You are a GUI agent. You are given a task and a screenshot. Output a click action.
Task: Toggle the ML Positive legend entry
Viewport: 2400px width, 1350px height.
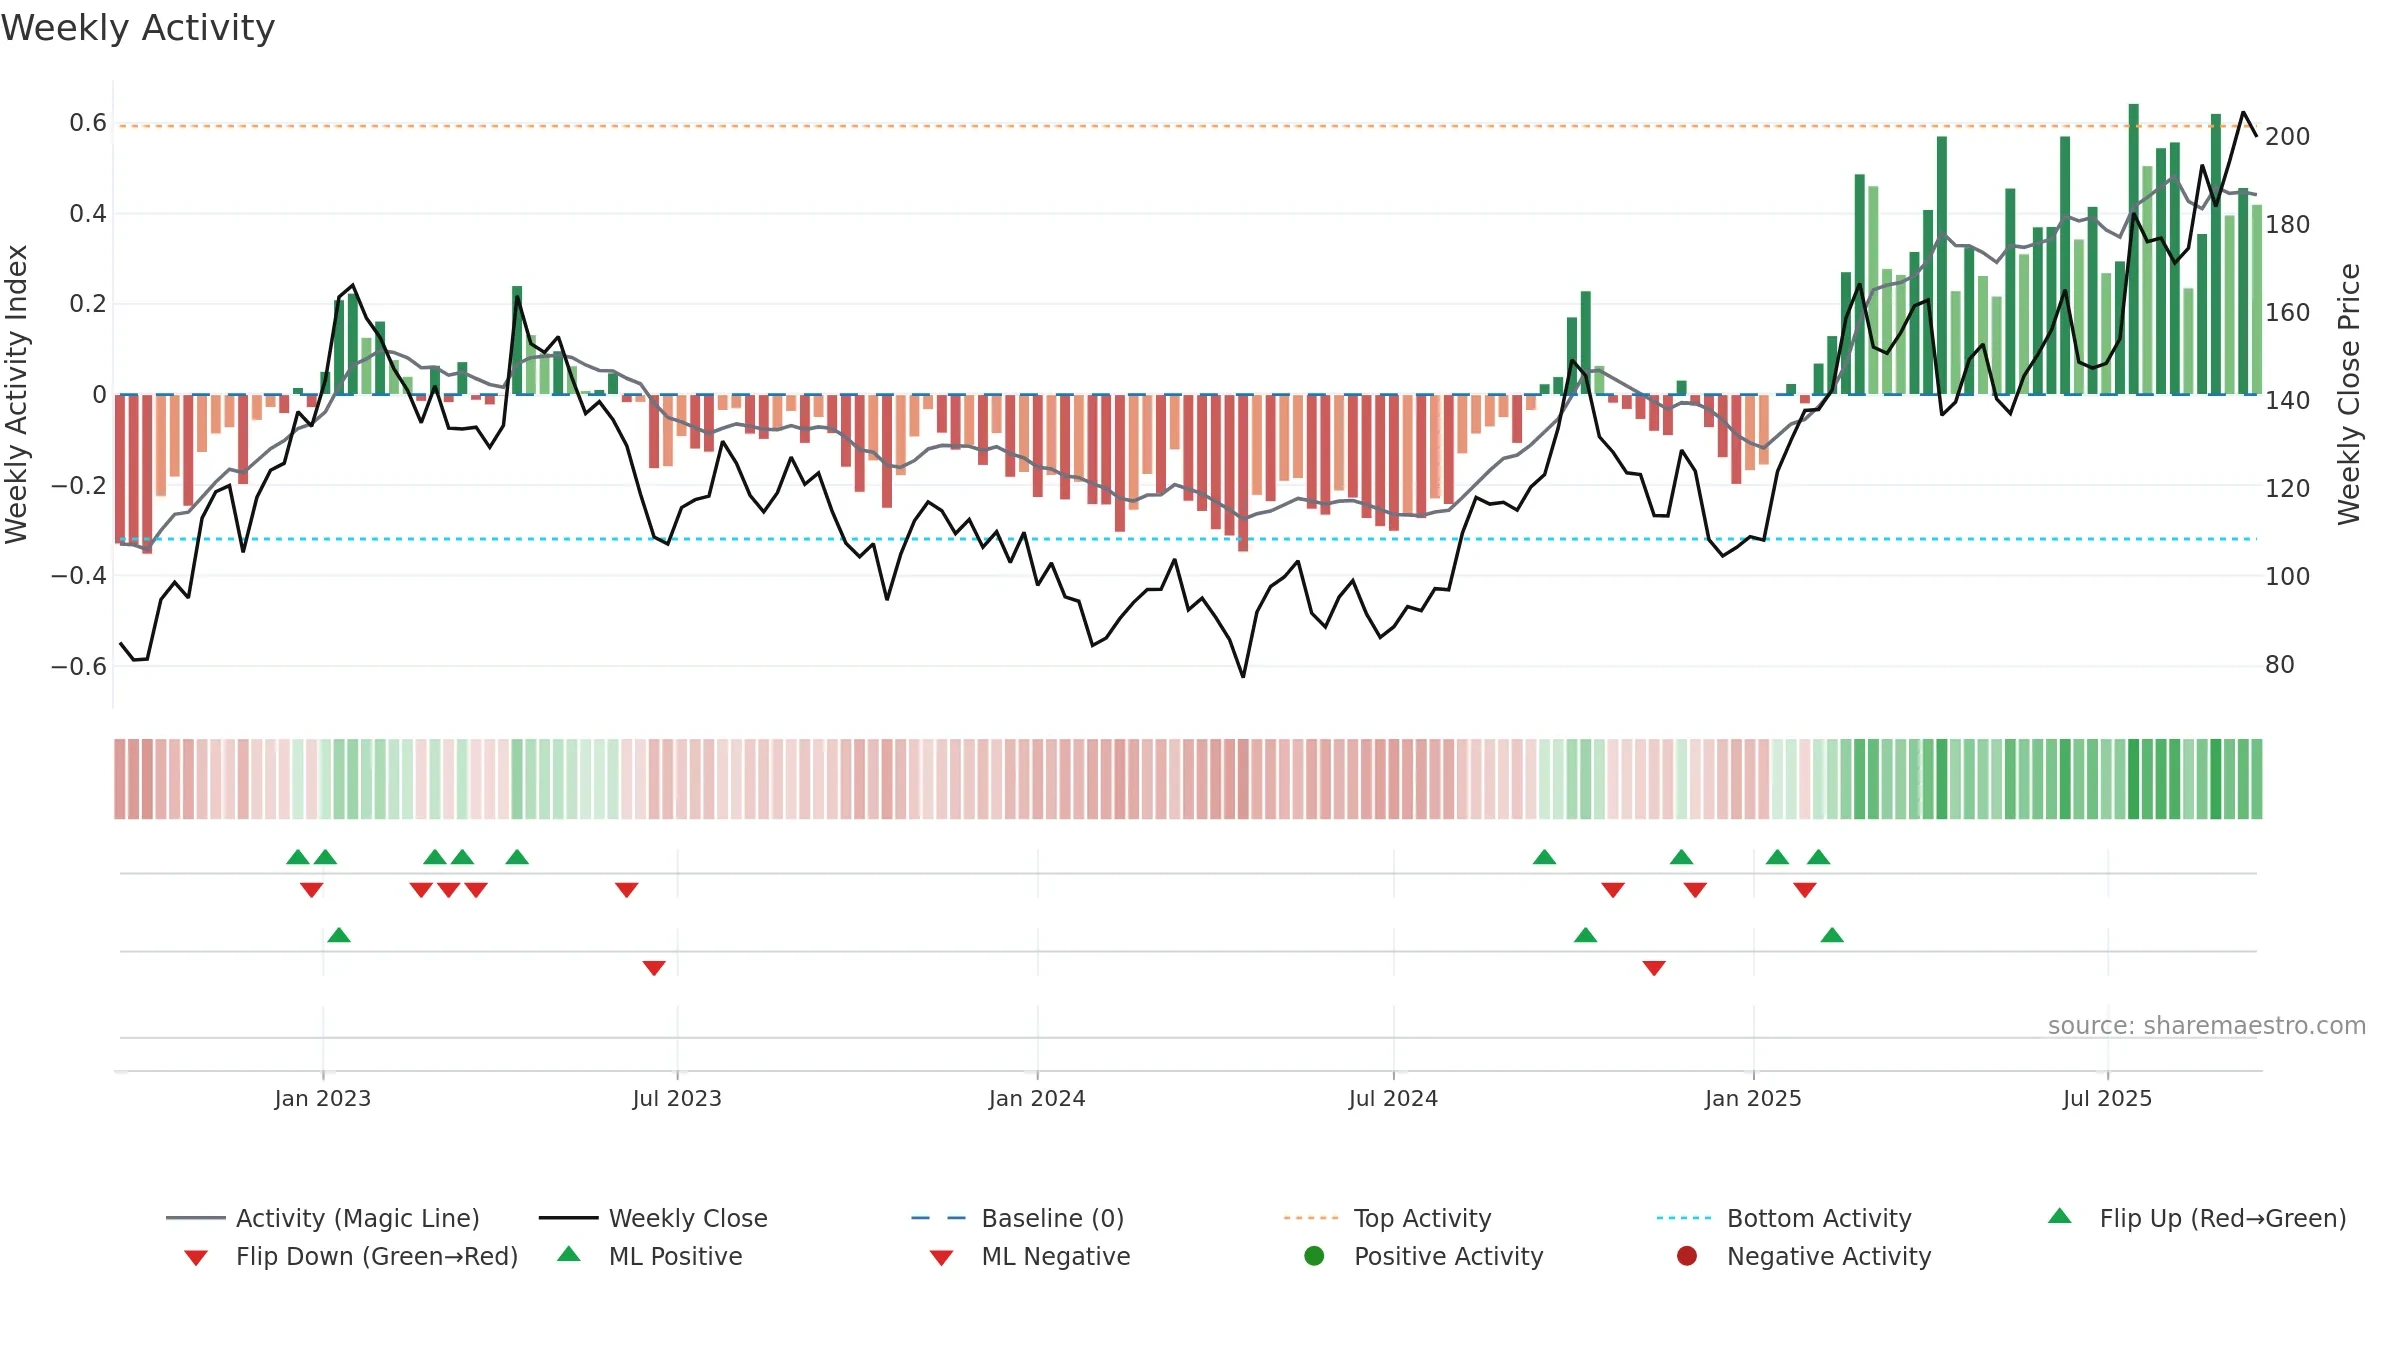coord(649,1256)
